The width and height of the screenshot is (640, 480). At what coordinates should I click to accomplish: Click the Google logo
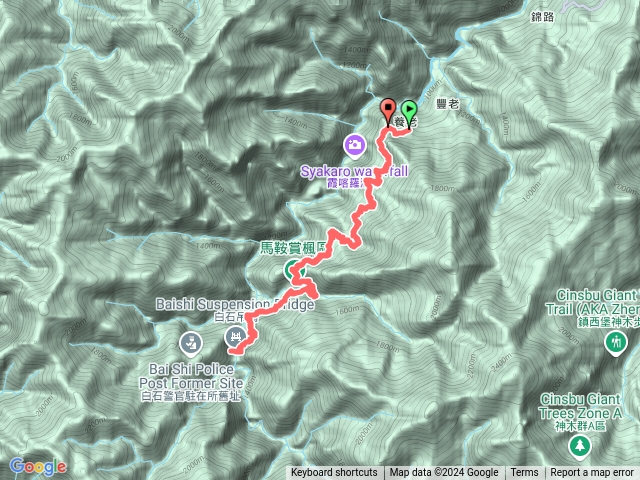(x=38, y=467)
